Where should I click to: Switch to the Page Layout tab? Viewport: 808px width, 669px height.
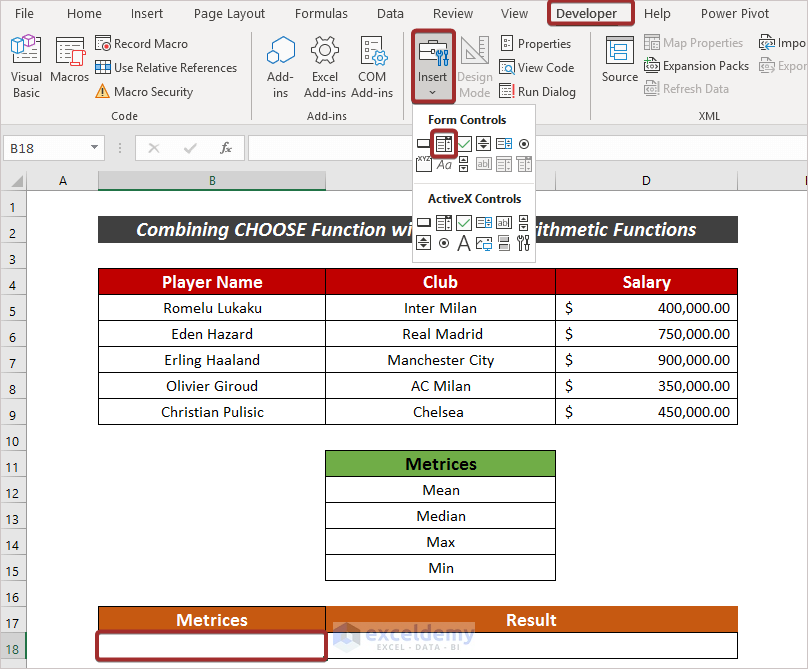[x=229, y=13]
